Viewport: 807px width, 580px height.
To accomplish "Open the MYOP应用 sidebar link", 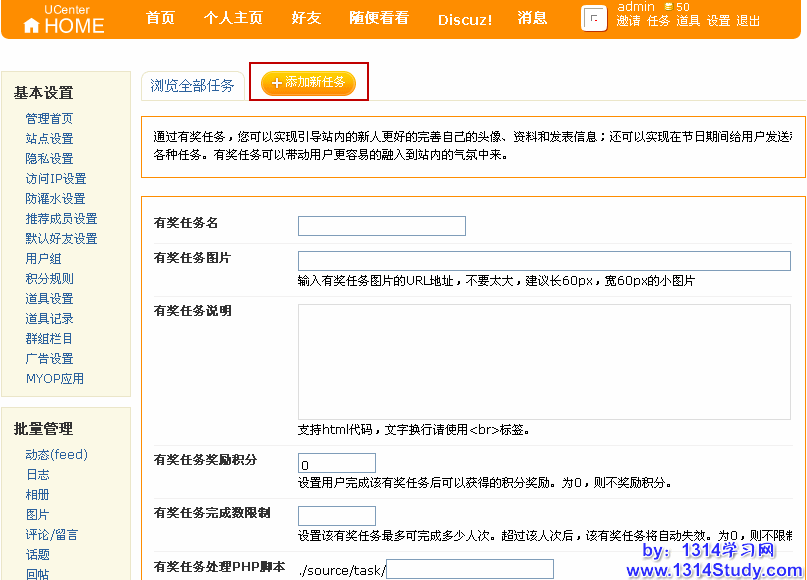I will (x=55, y=379).
